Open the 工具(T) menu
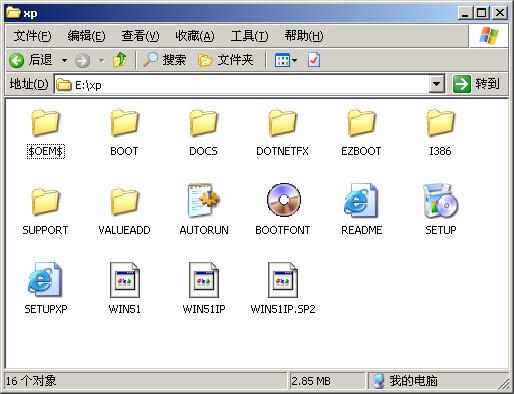 [x=249, y=36]
